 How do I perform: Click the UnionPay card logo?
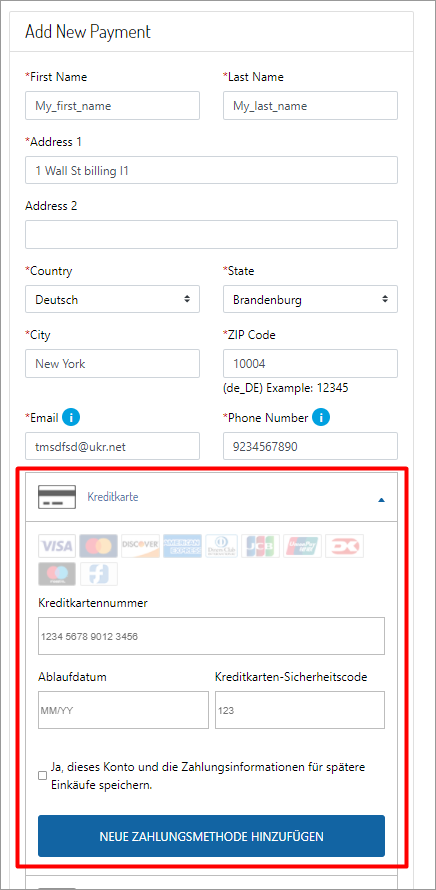coord(303,546)
